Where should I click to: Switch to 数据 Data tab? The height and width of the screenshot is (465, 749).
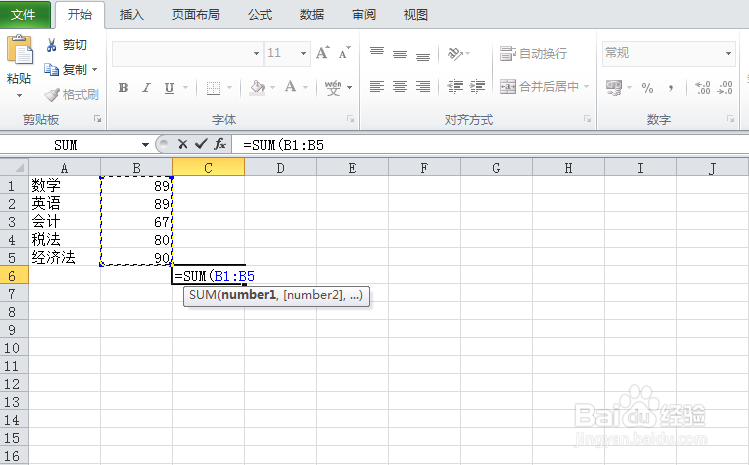[x=311, y=15]
